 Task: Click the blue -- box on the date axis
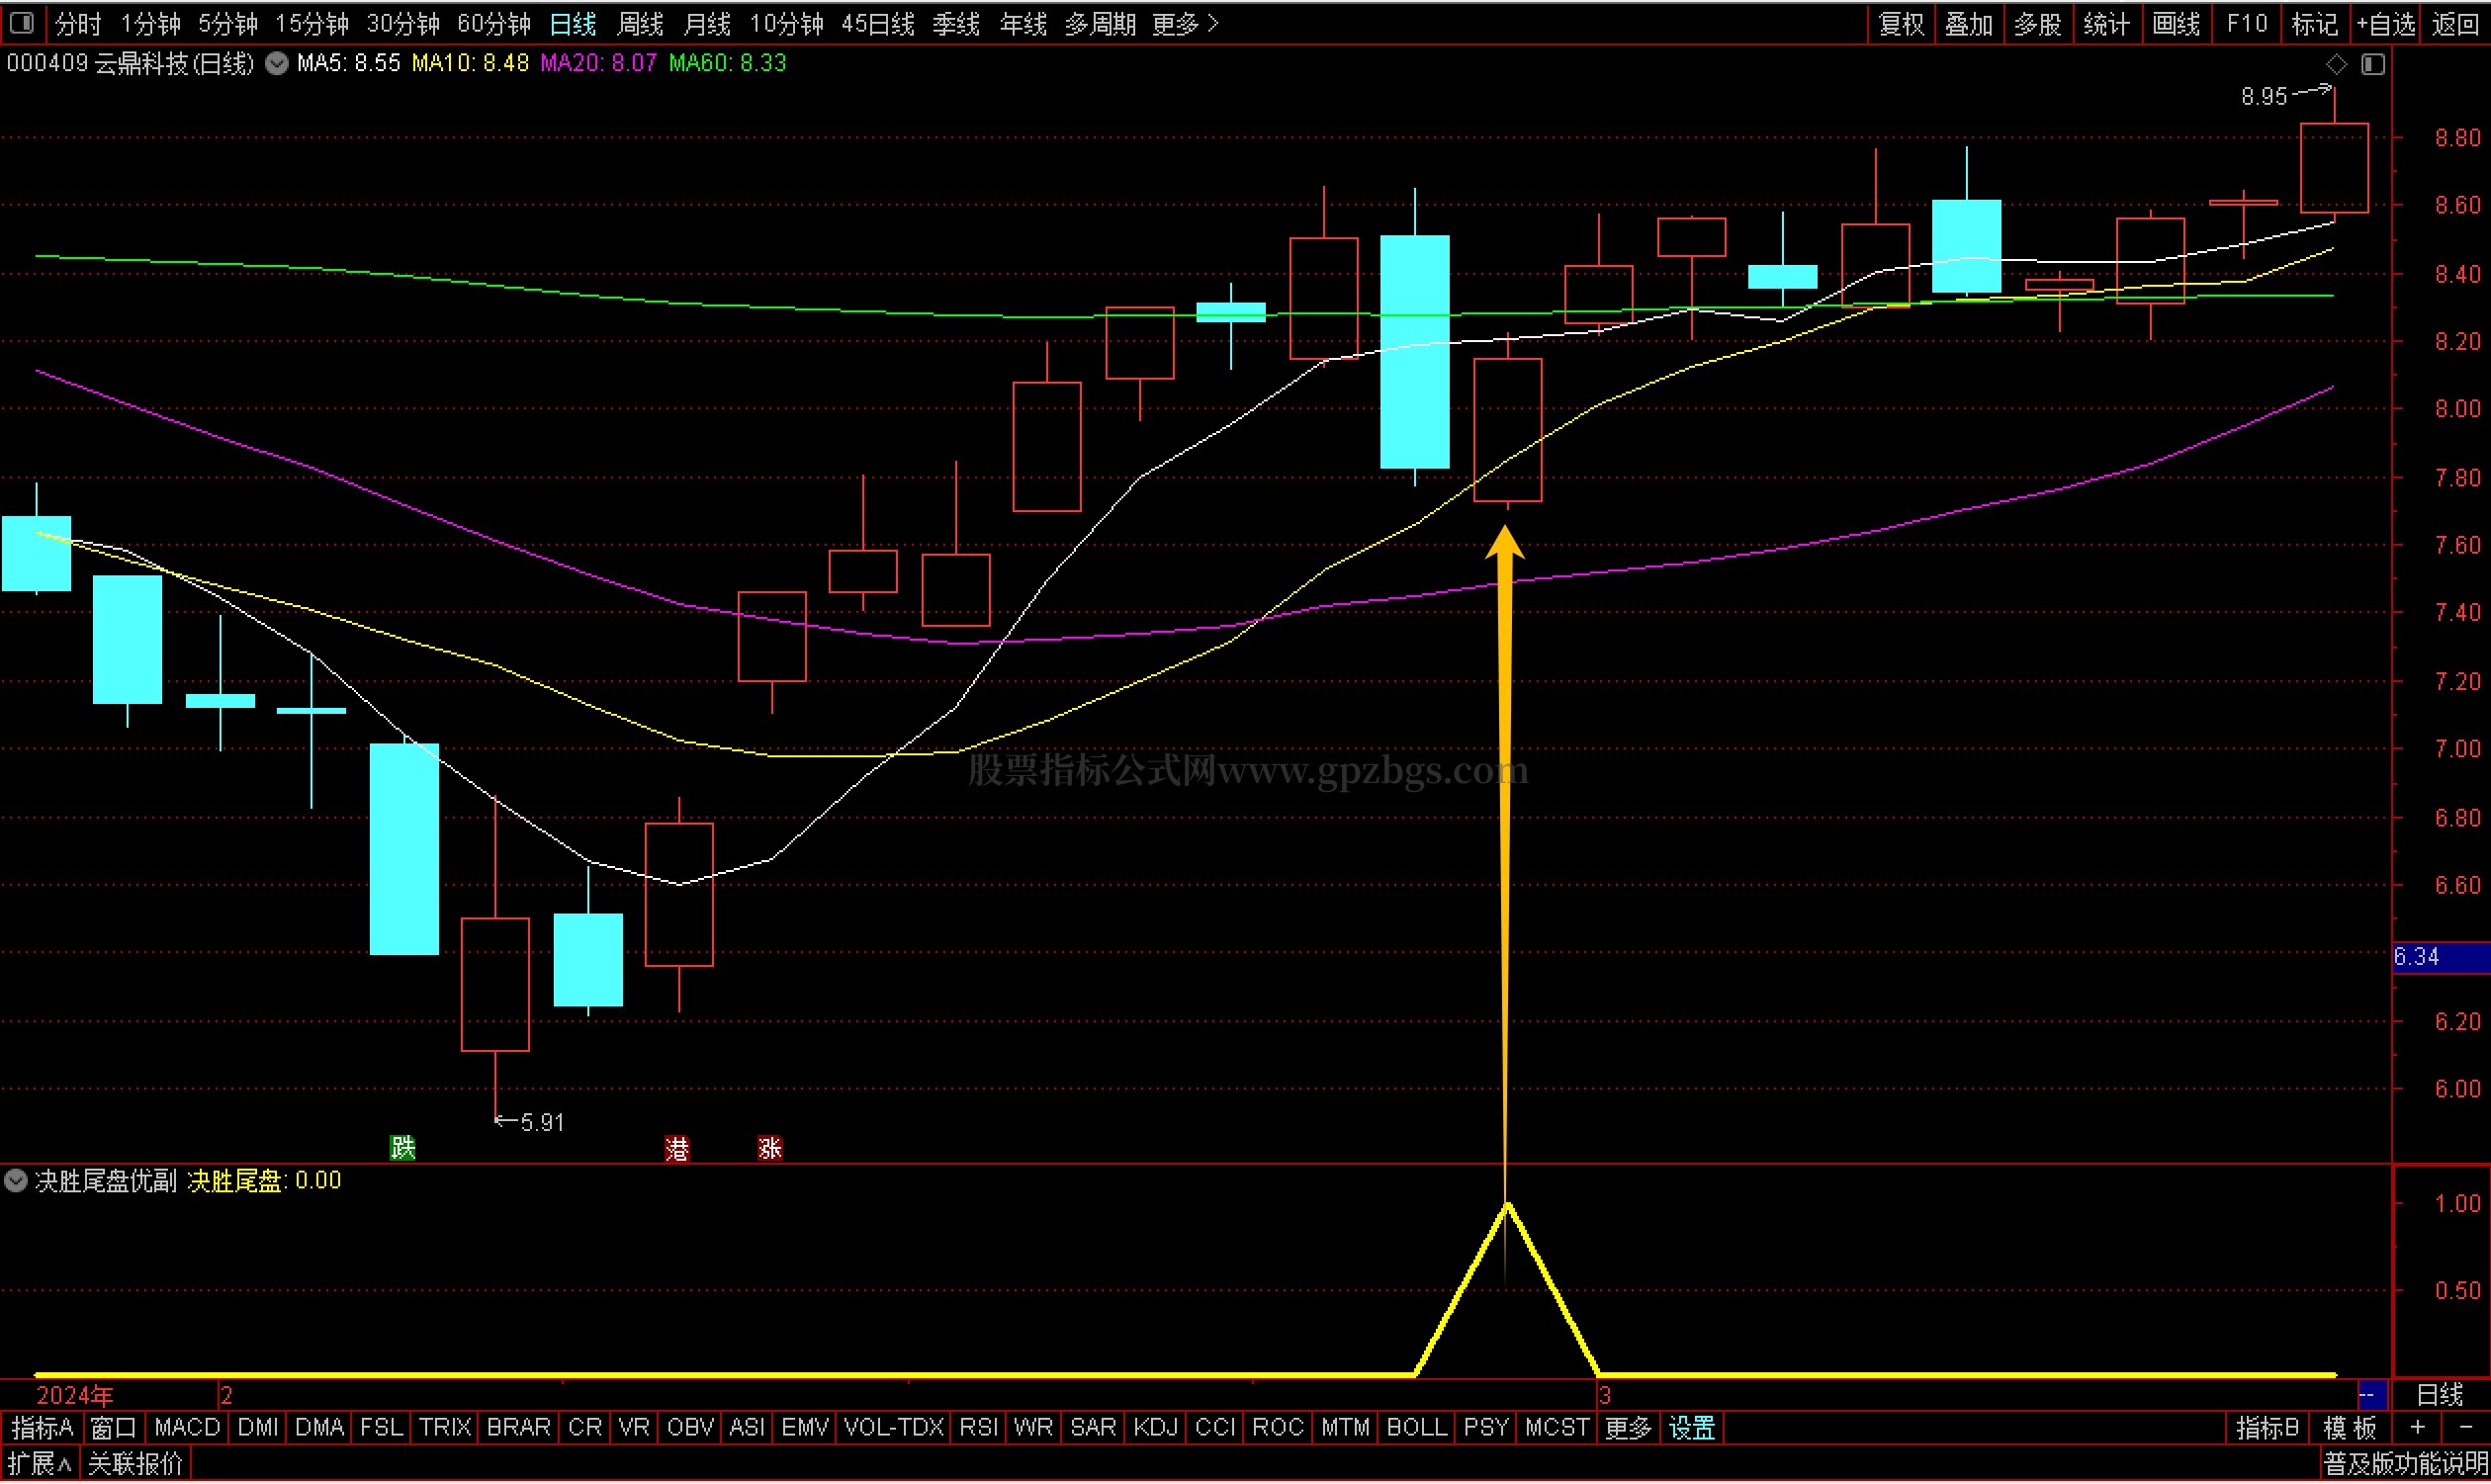[x=2372, y=1396]
